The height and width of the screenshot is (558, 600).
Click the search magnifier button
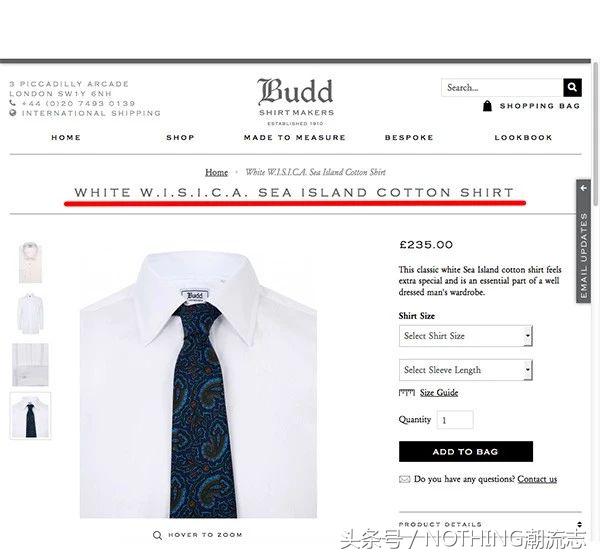coord(572,88)
